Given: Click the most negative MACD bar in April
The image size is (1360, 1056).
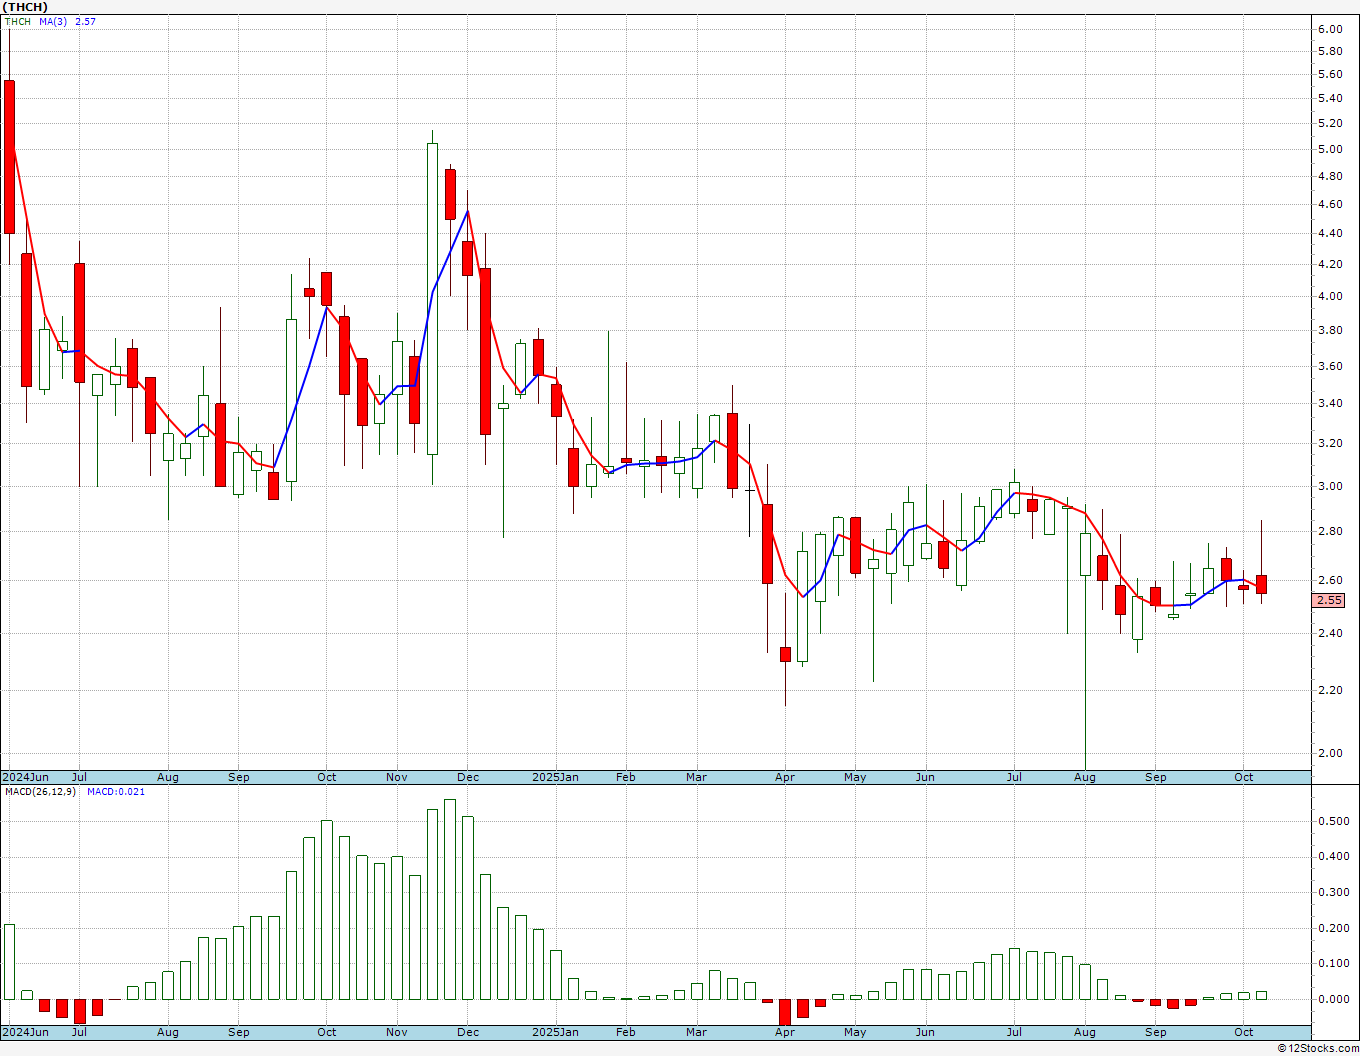Looking at the screenshot, I should click(785, 1011).
